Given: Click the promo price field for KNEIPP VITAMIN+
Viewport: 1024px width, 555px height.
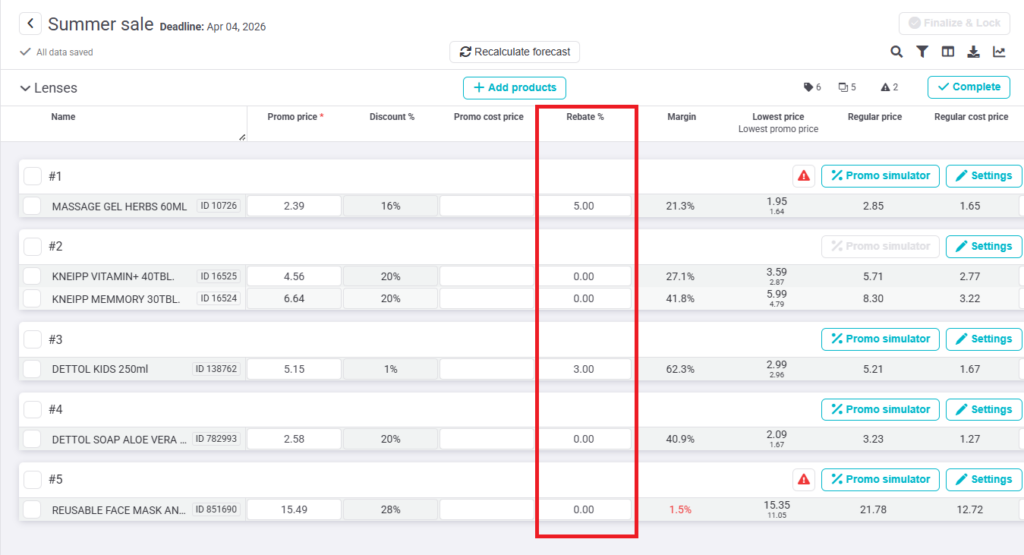Looking at the screenshot, I should 293,276.
